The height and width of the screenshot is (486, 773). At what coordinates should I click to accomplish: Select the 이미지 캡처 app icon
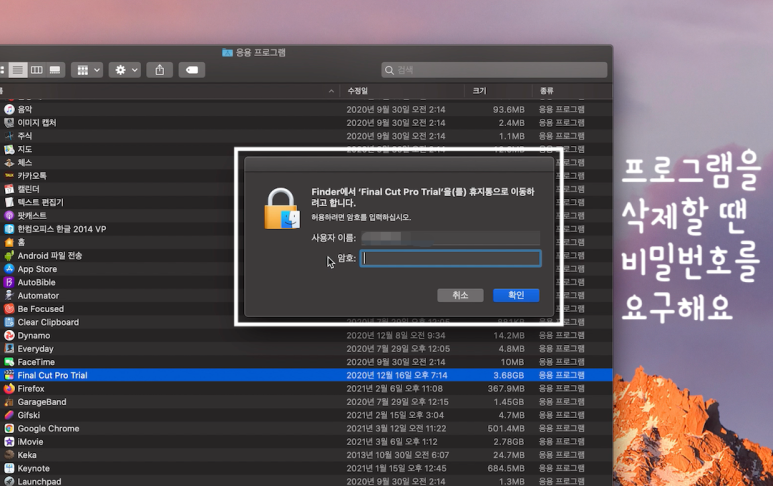coord(9,123)
